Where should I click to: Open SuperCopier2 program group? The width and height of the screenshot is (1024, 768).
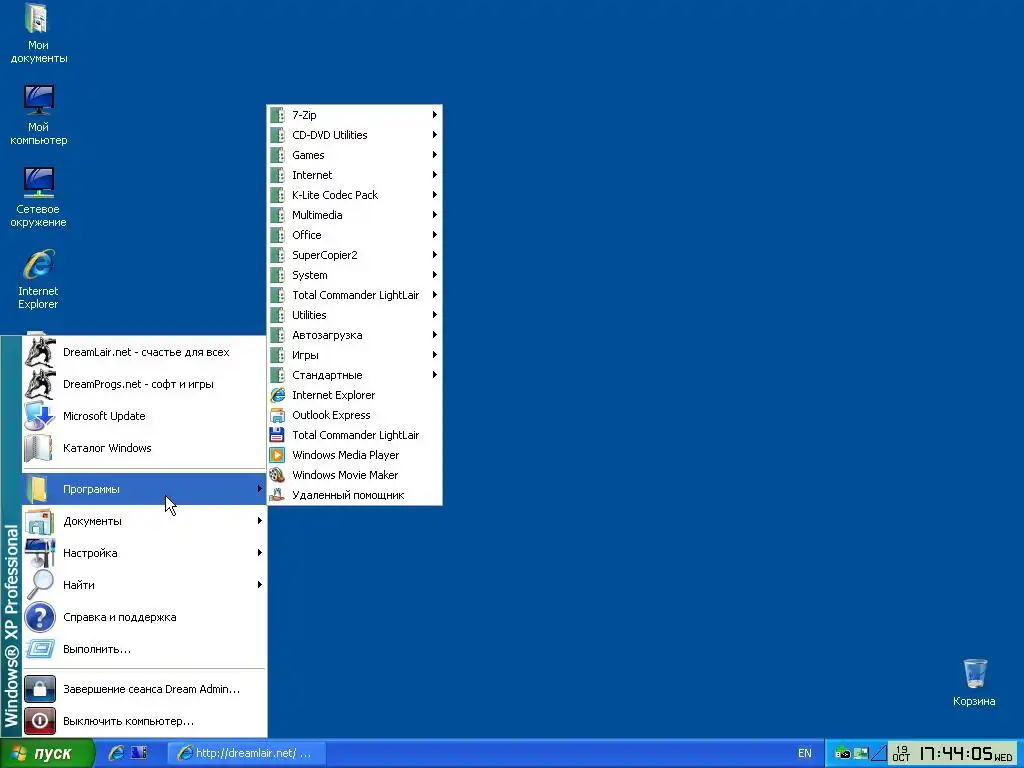pos(355,255)
